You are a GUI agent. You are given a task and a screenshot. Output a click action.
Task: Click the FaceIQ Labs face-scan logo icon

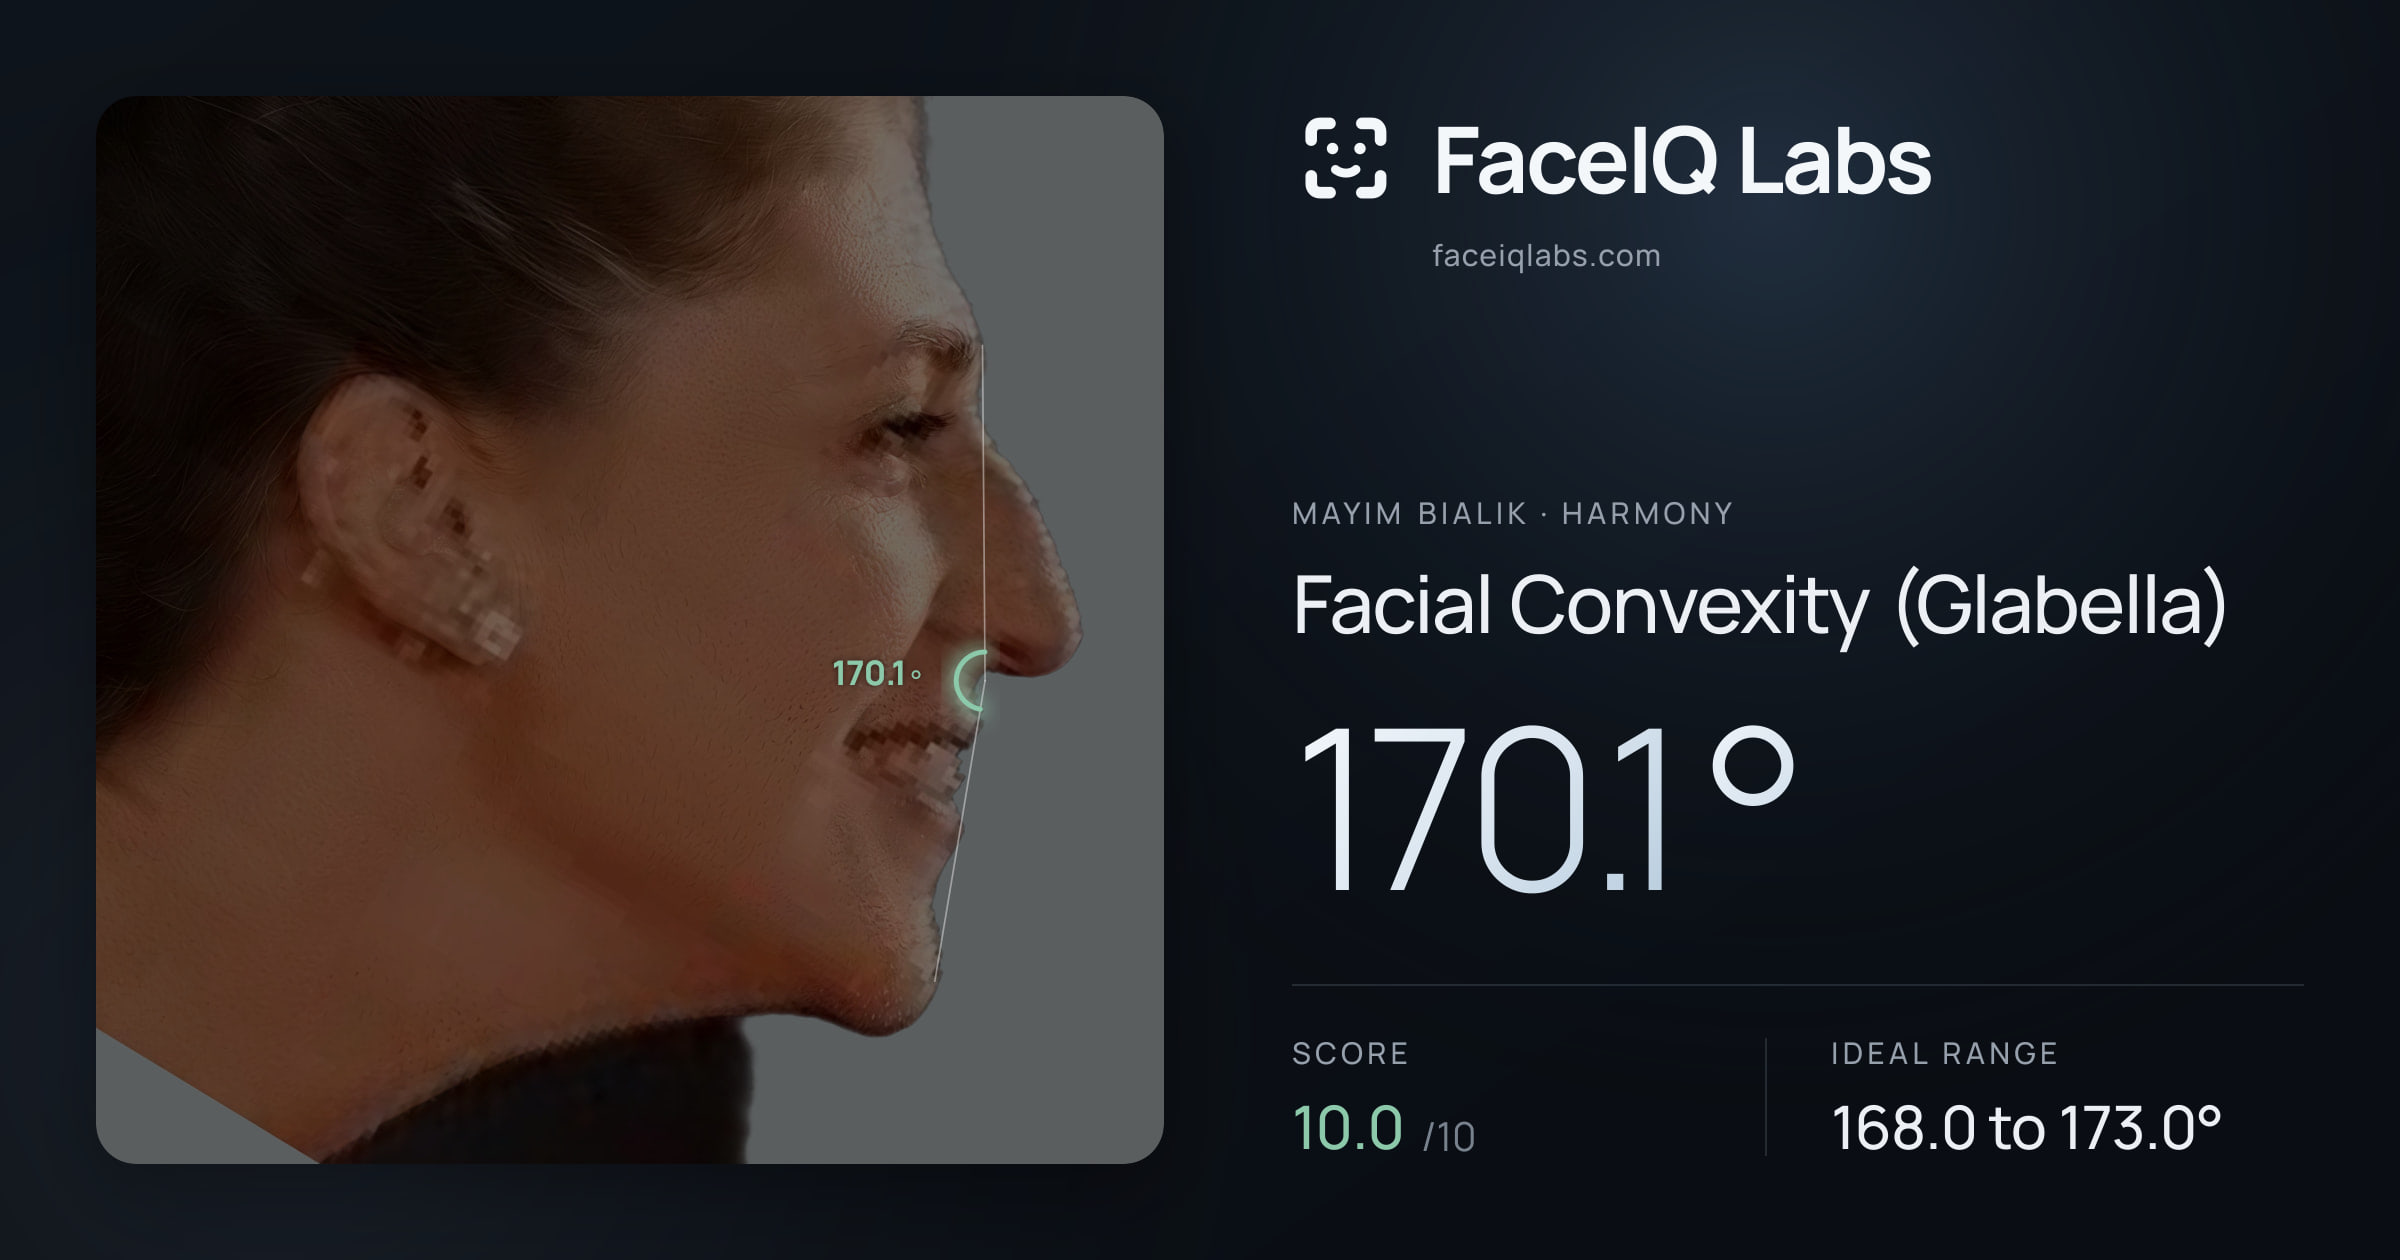coord(1345,158)
